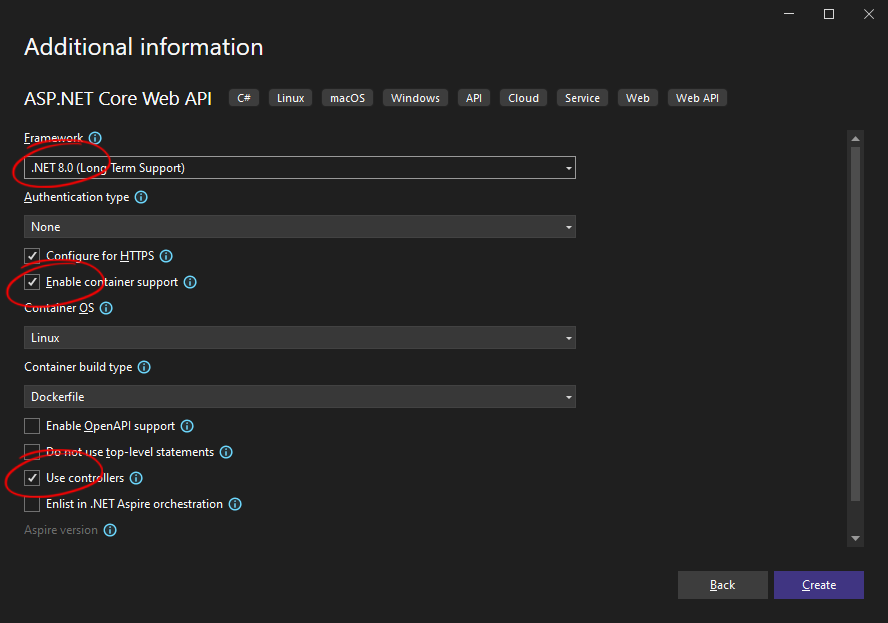Show info for Use controllers option
The height and width of the screenshot is (623, 888).
tap(136, 478)
